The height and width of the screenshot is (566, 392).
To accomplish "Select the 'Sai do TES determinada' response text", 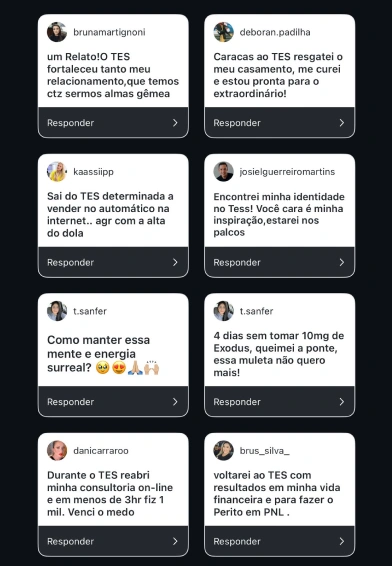I will pyautogui.click(x=110, y=214).
